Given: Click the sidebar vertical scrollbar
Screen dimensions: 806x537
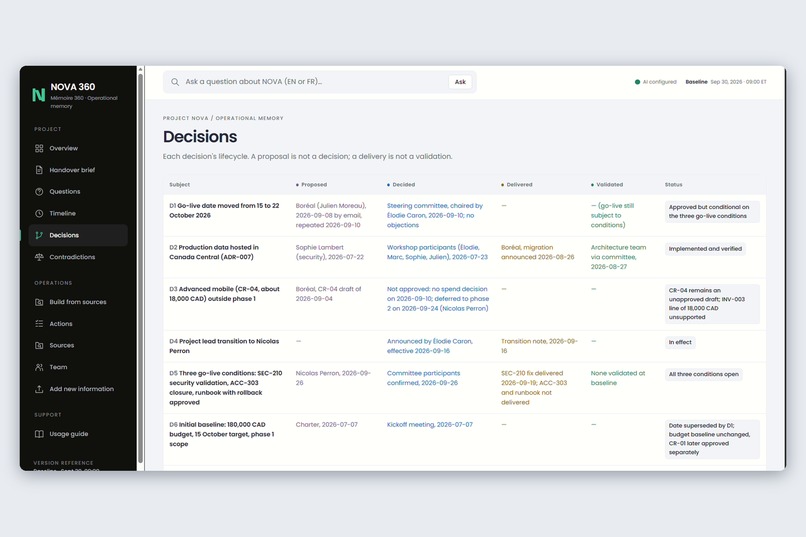Looking at the screenshot, I should (140, 268).
